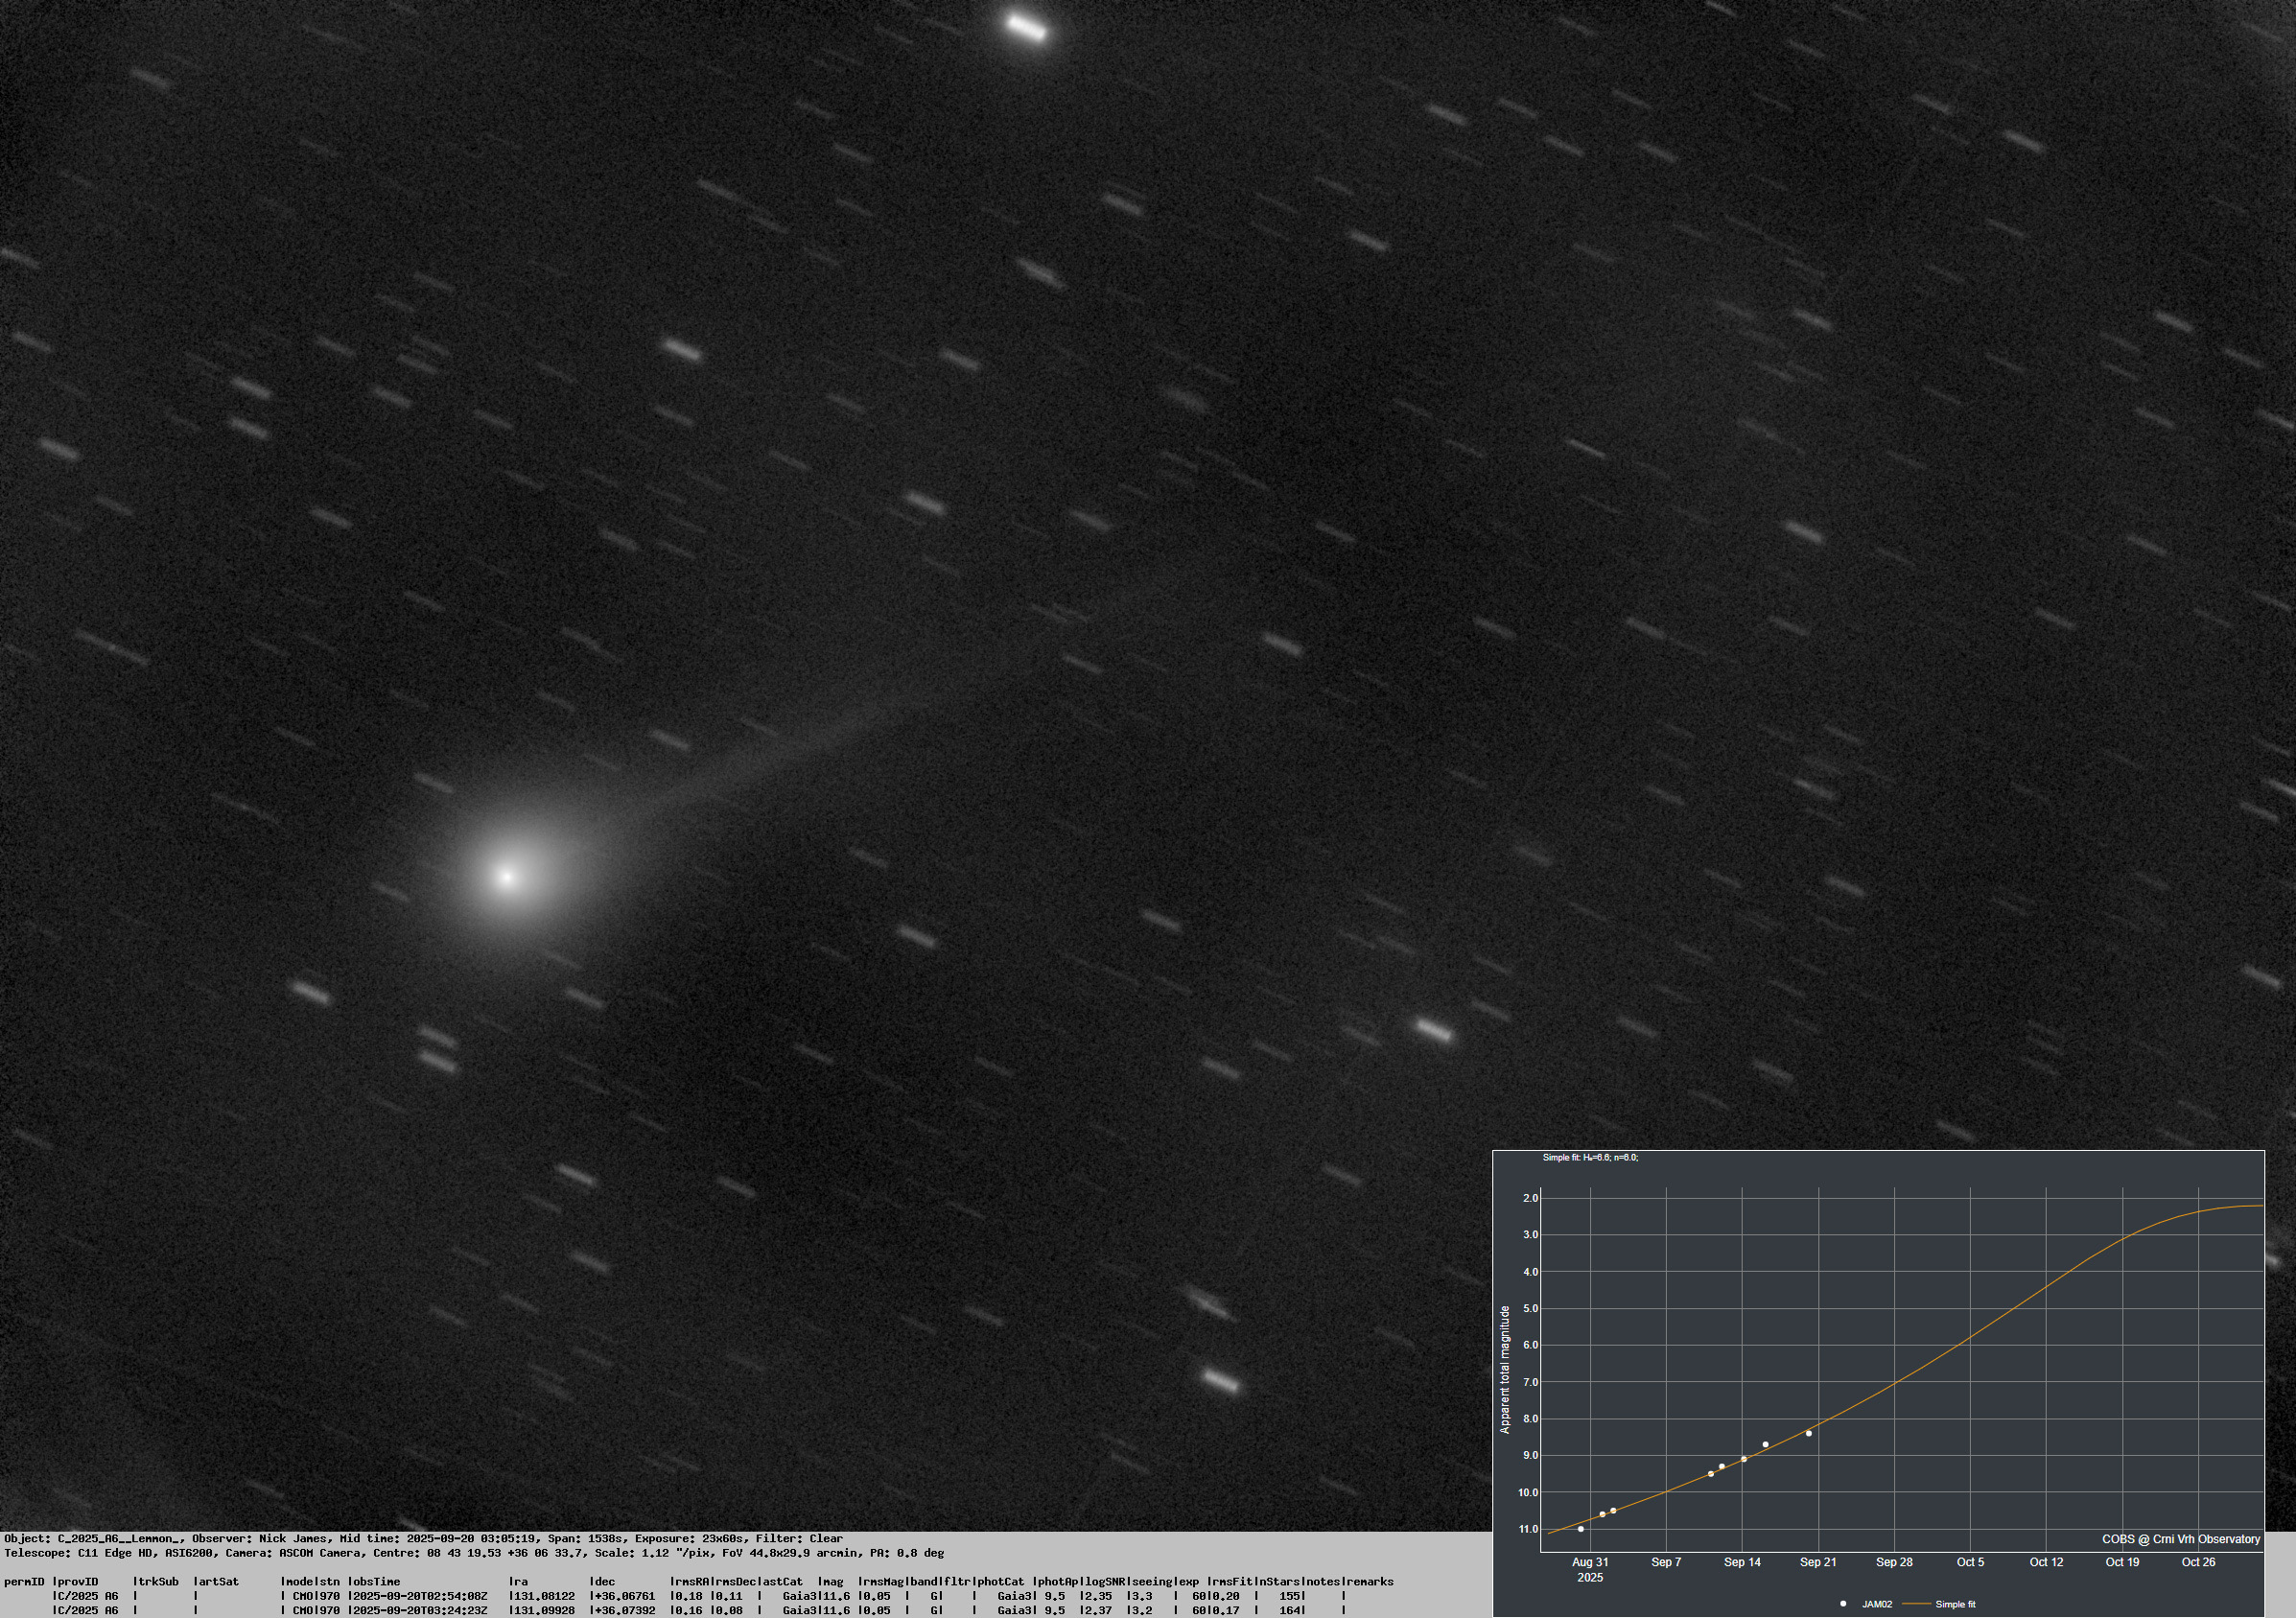
Task: Click the obsTime column header
Action: coord(376,1582)
